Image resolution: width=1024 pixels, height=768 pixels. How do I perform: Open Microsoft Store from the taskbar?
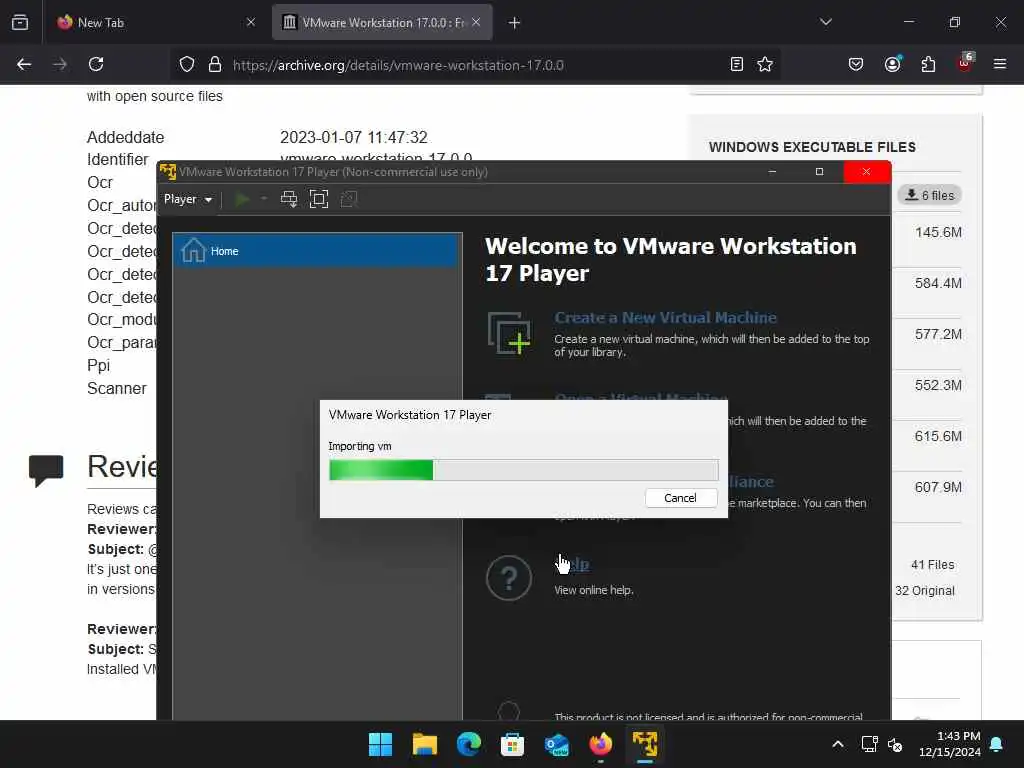tap(513, 744)
